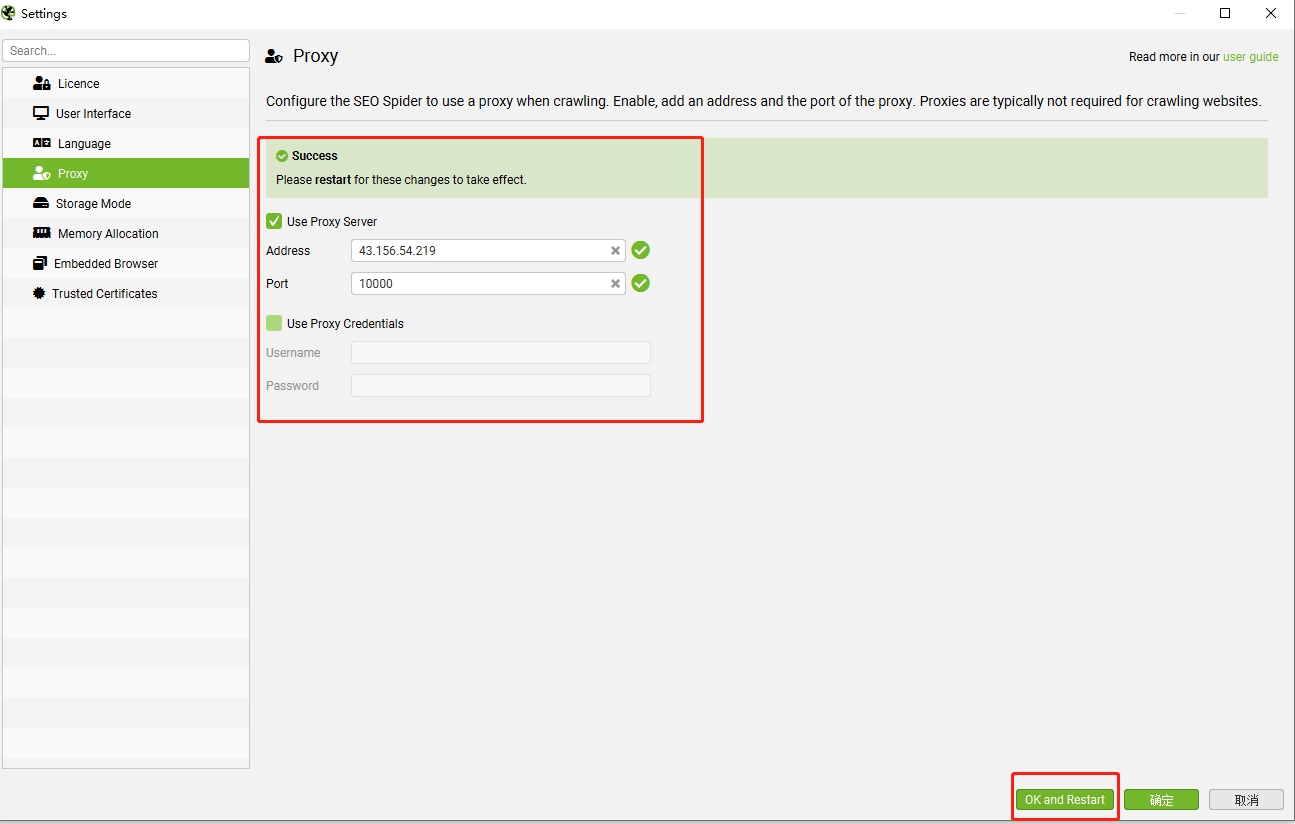Click the Memory Allocation chip icon
The image size is (1295, 824).
tap(42, 234)
